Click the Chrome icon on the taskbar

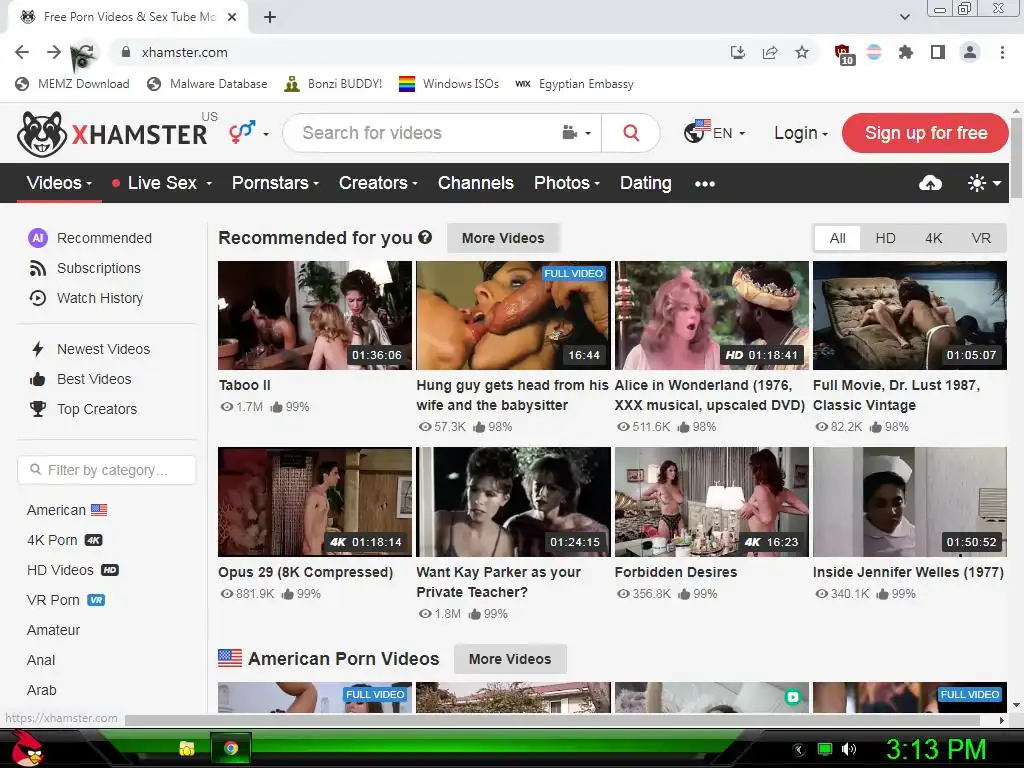click(x=231, y=748)
